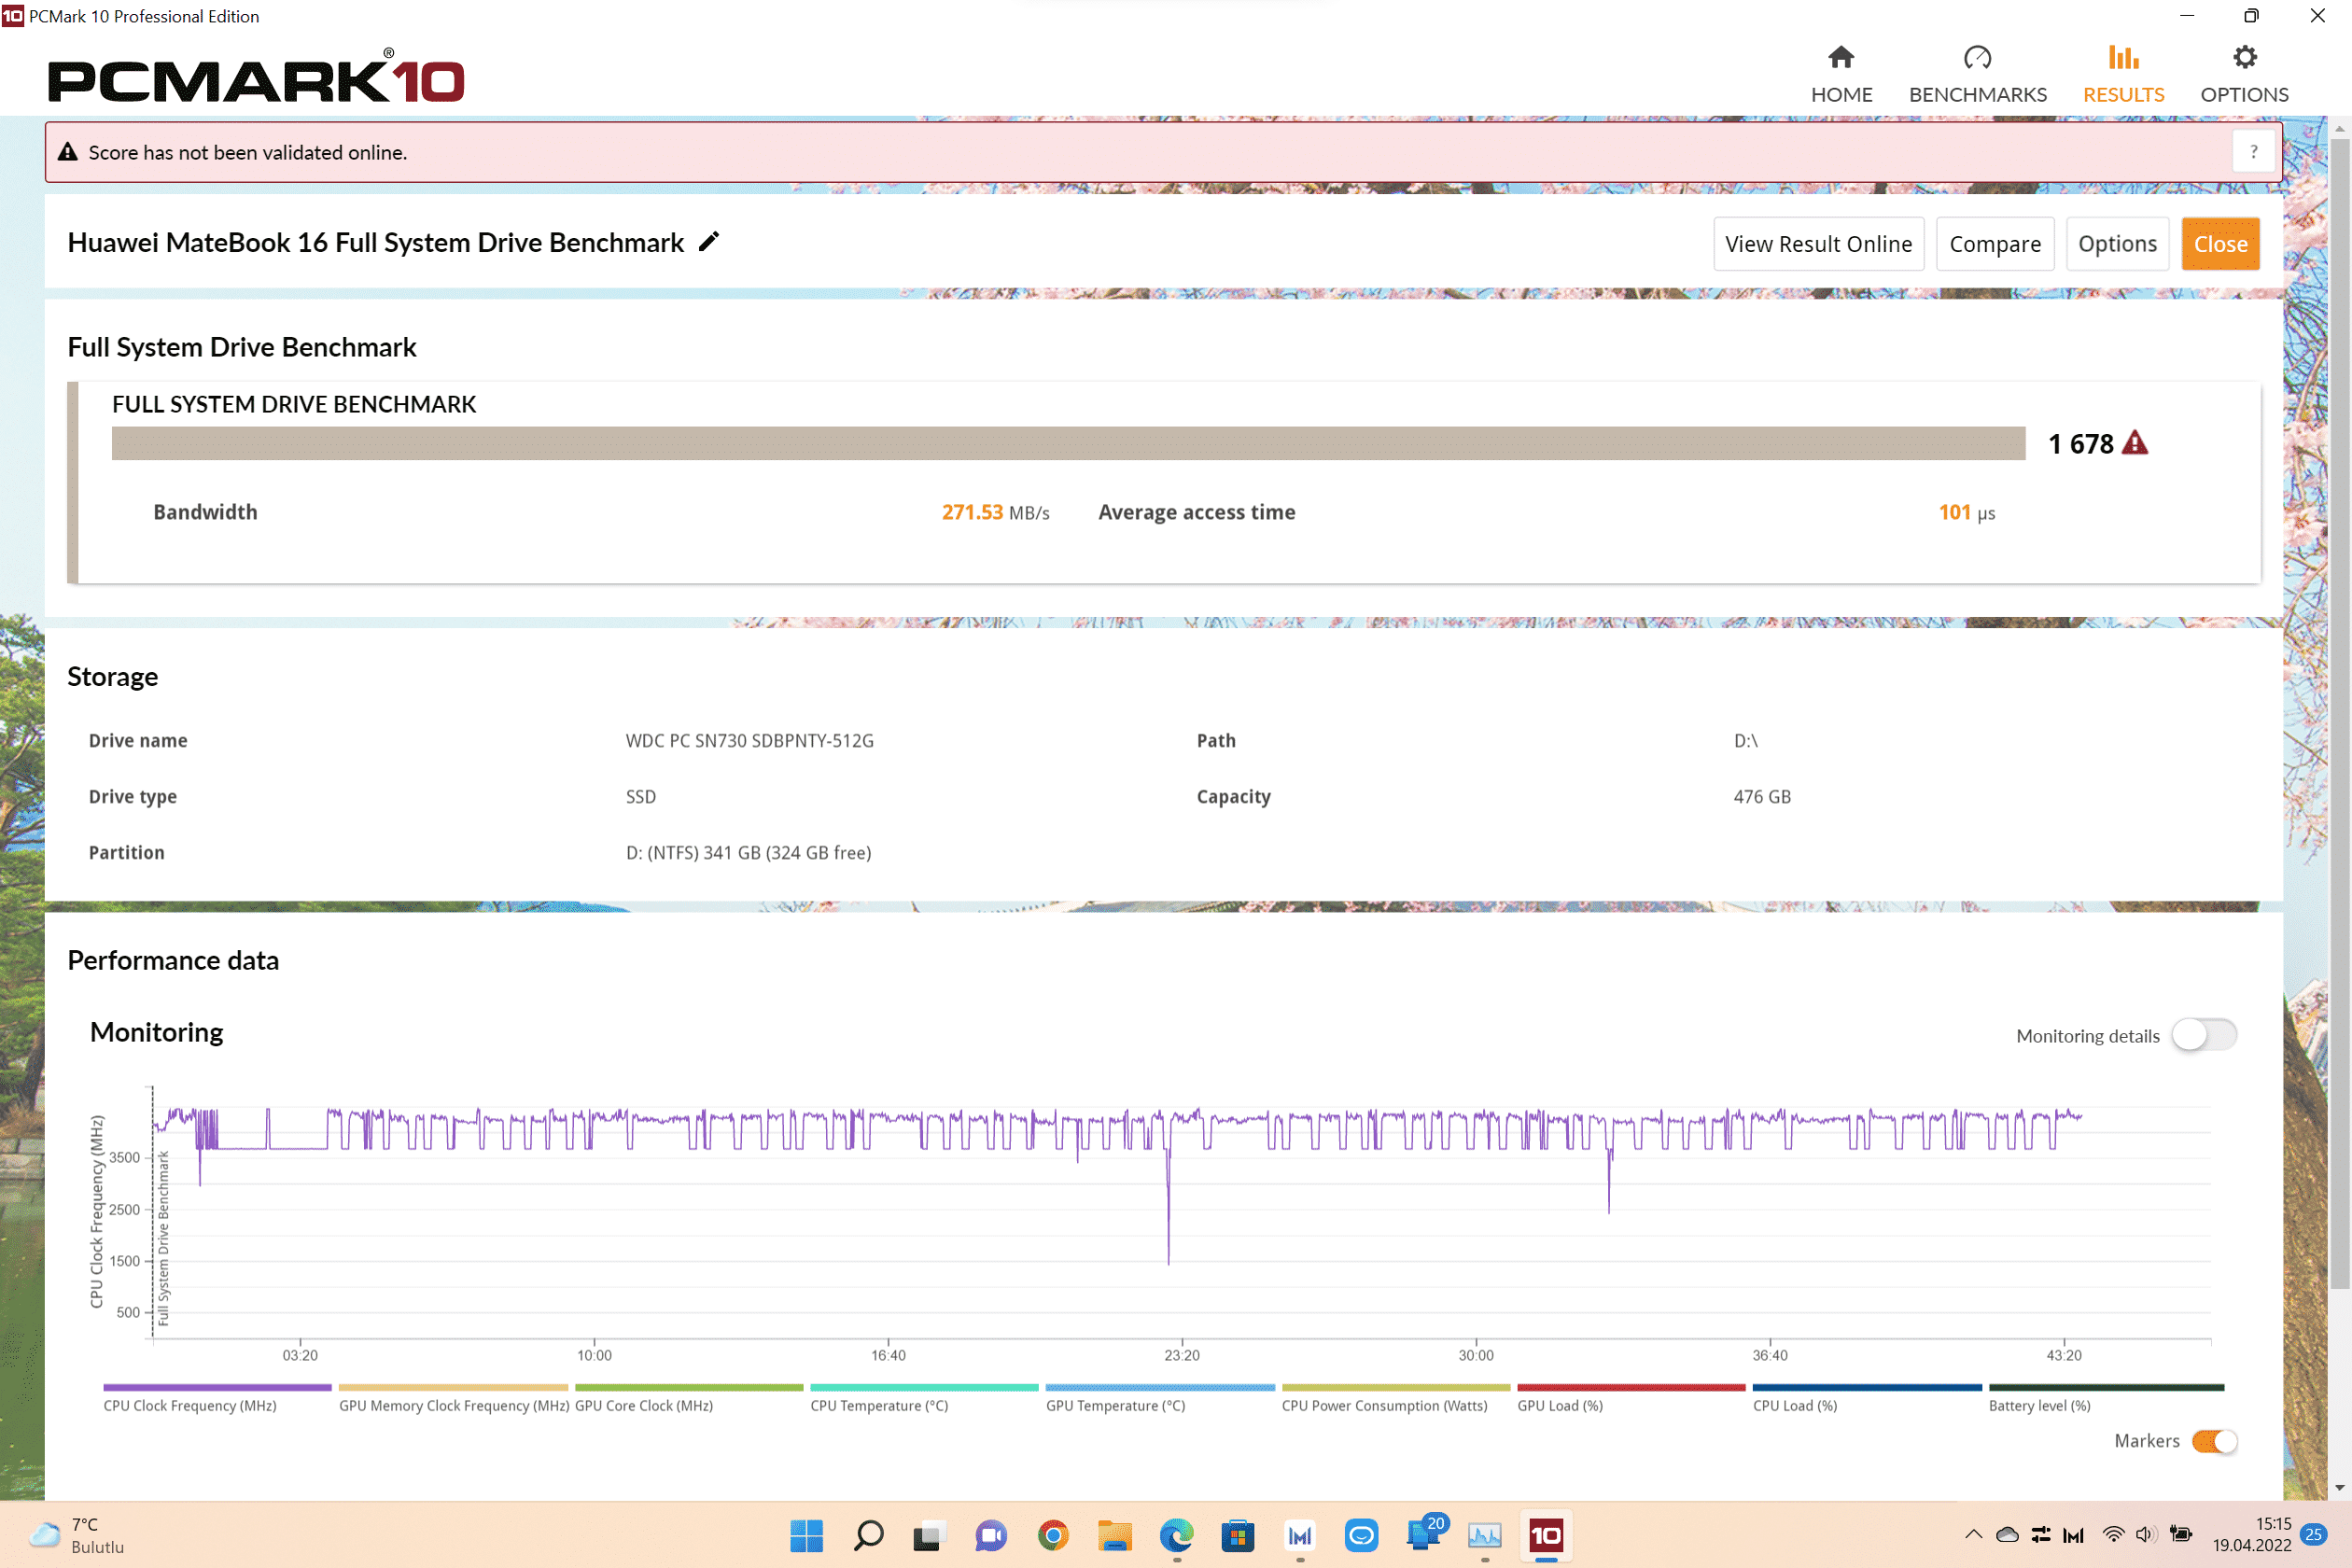Open the result Options dropdown button

click(2117, 244)
